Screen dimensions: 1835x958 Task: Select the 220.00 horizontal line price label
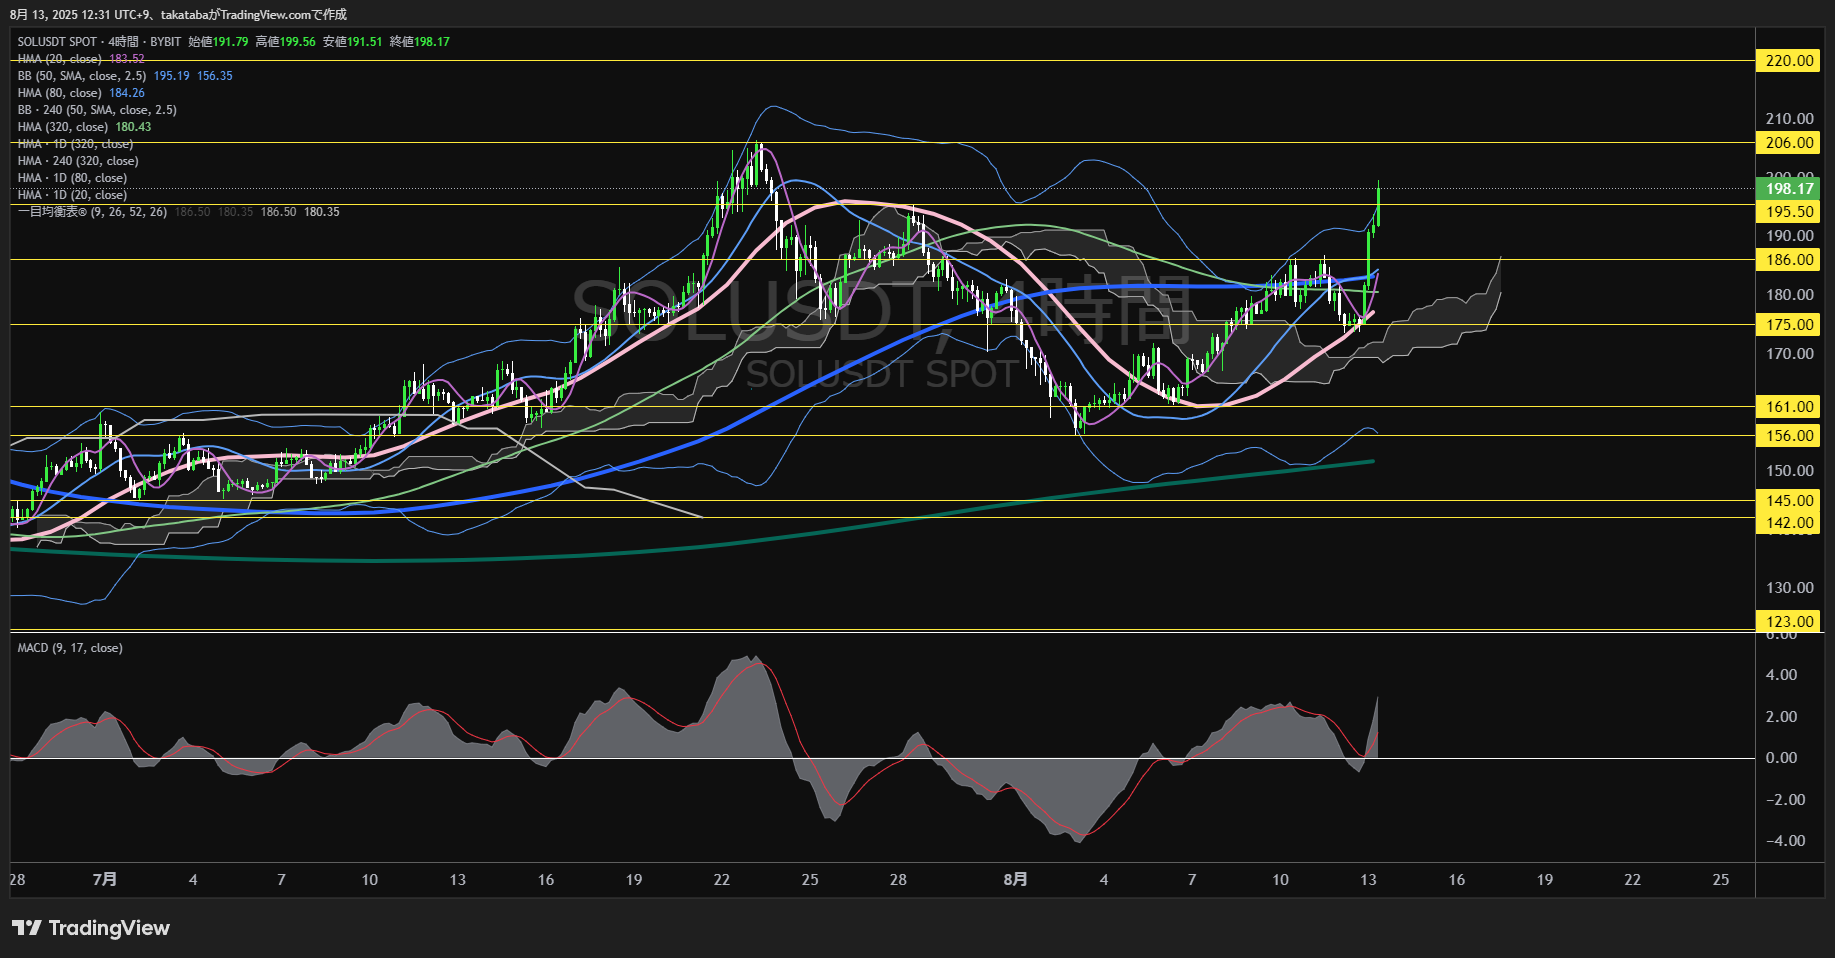1789,61
